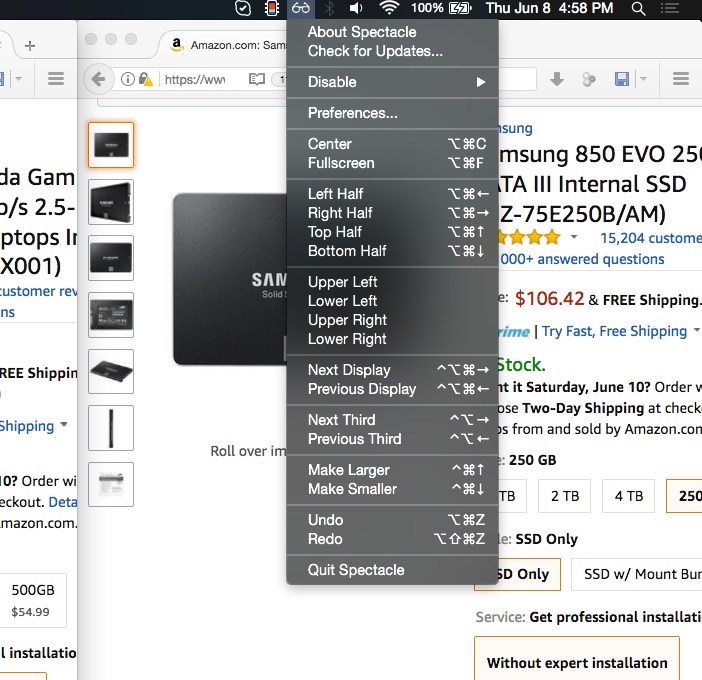702x680 pixels.
Task: Open a new tab with plus button
Action: (30, 46)
